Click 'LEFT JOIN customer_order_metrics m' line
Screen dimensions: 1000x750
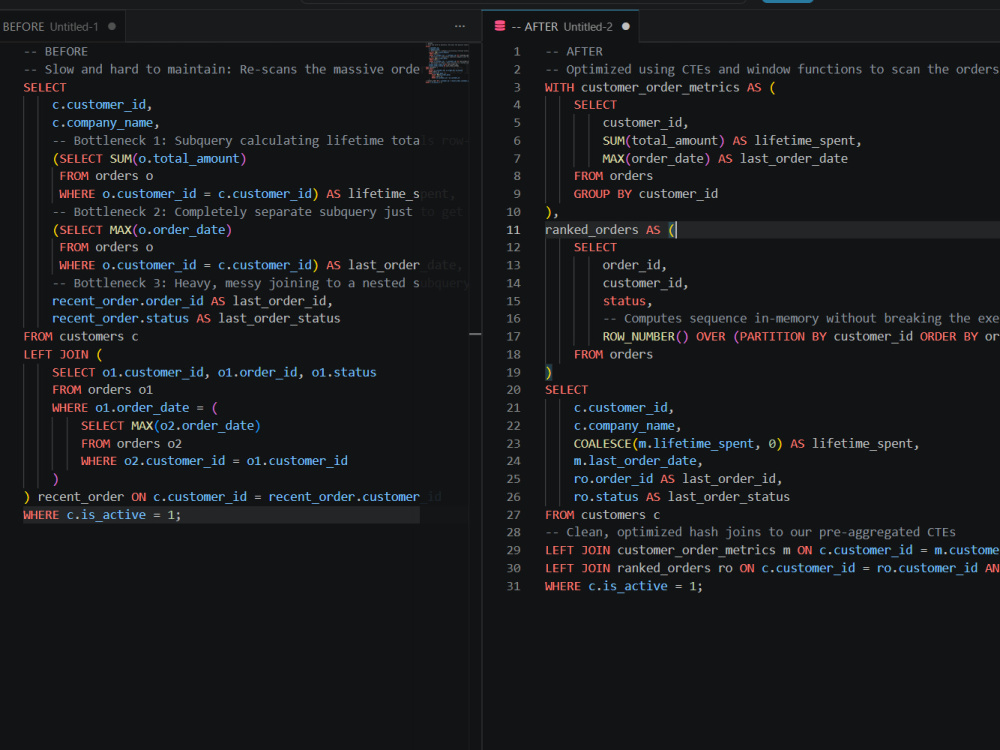pos(772,550)
